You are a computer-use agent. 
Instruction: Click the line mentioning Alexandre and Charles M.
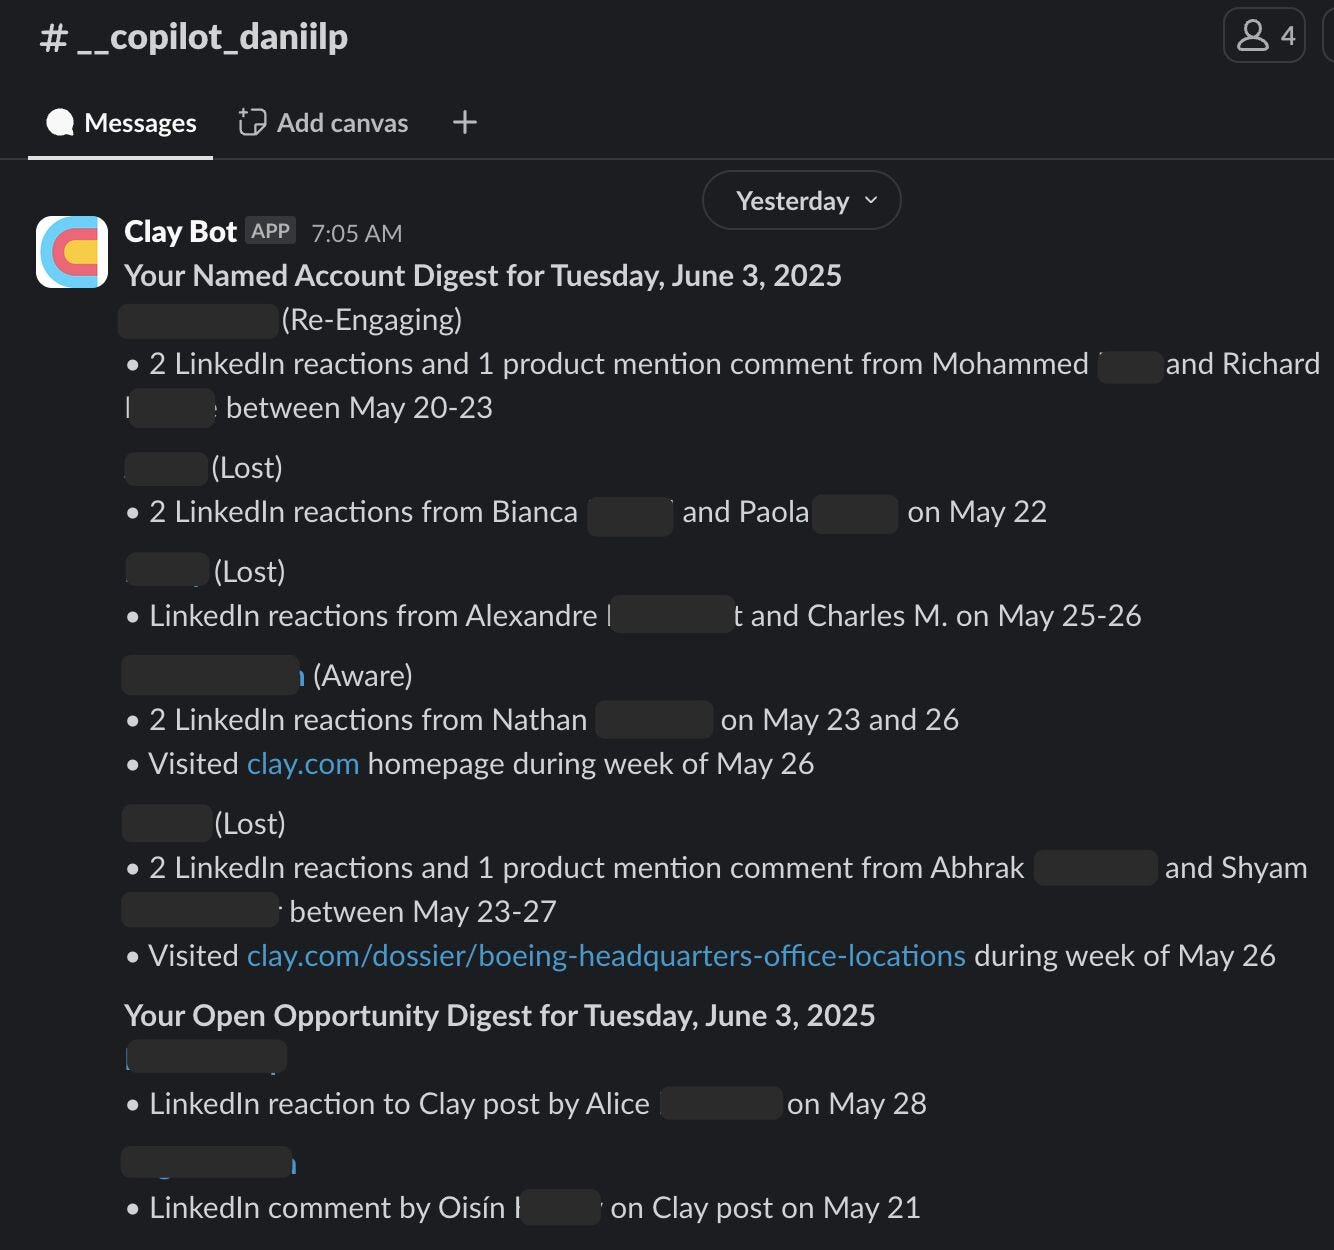[634, 616]
